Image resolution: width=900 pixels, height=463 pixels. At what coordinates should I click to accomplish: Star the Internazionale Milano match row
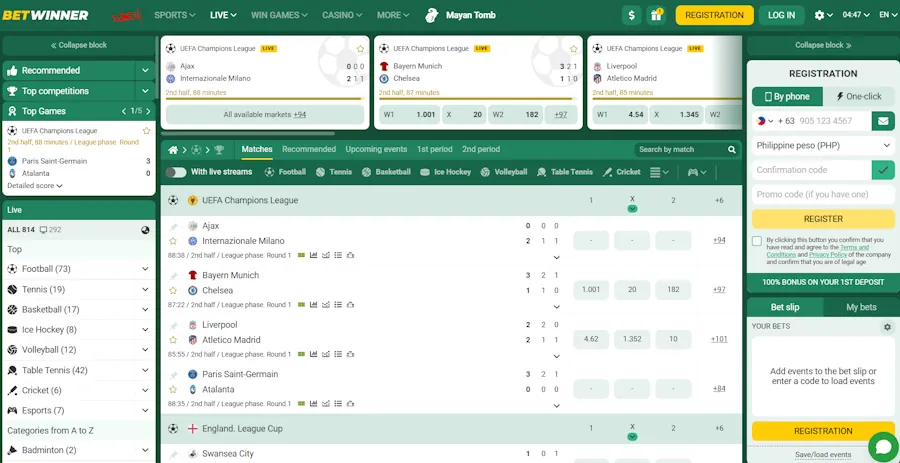pos(173,242)
